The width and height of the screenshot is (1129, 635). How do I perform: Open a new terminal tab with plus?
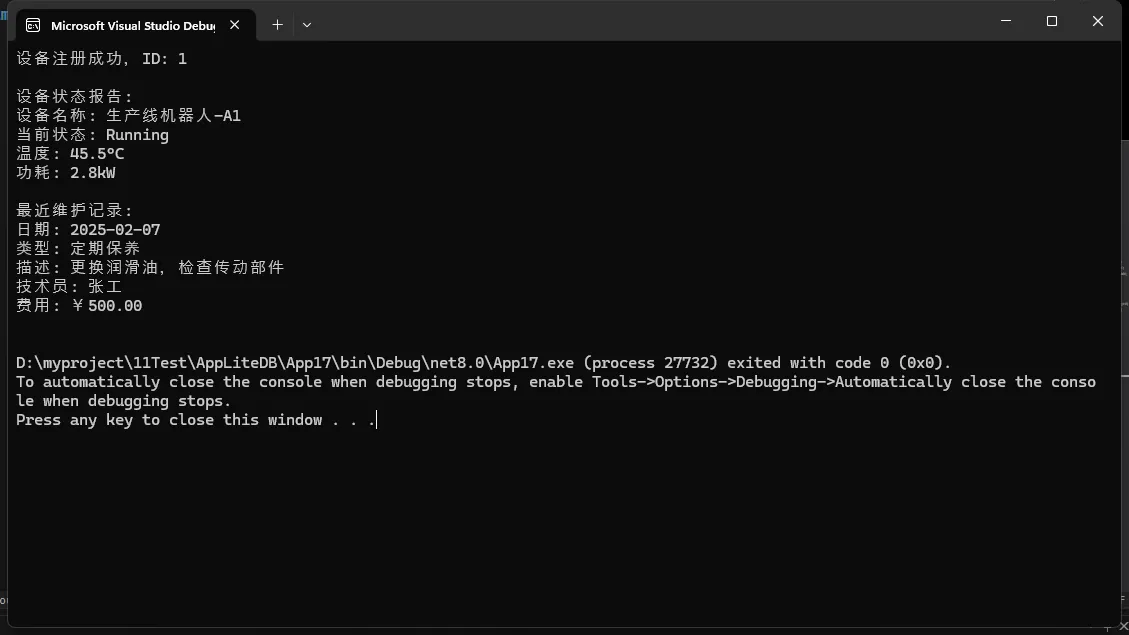point(277,24)
